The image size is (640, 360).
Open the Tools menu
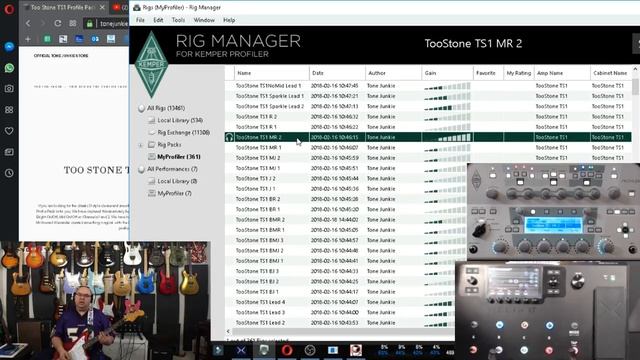[x=178, y=20]
